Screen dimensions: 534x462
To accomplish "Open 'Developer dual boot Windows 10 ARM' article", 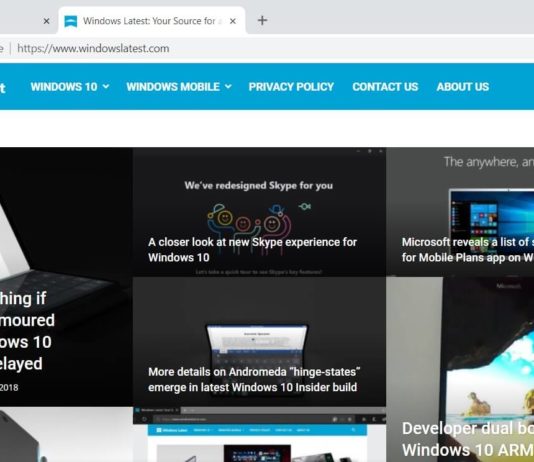I will click(468, 439).
